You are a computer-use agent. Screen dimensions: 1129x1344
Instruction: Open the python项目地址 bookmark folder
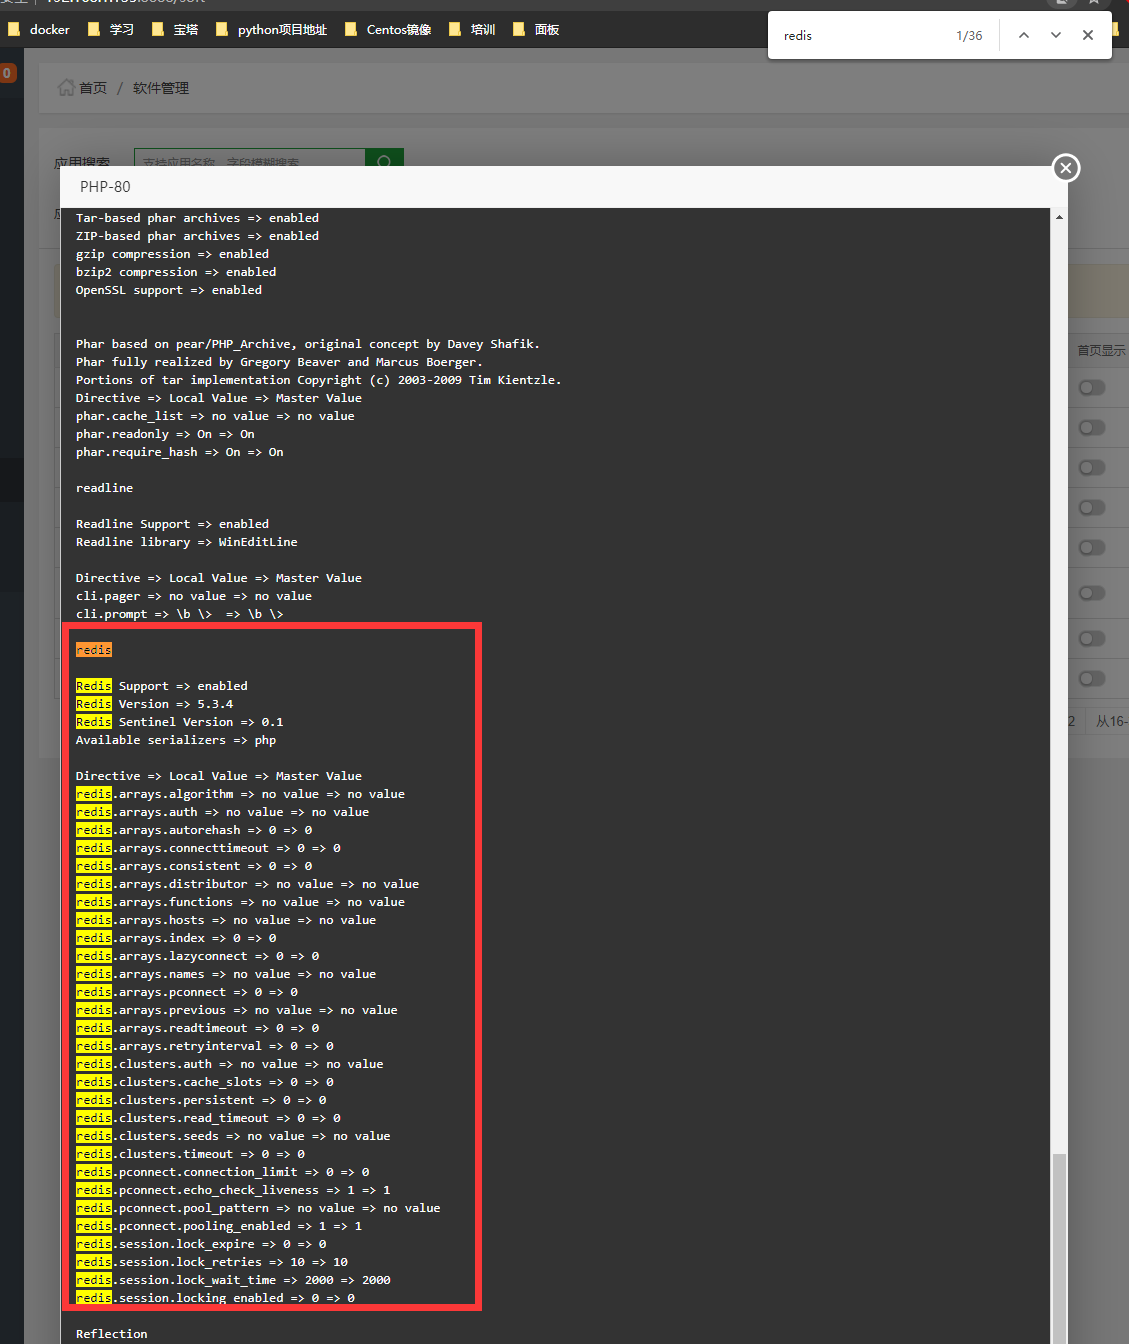click(271, 30)
